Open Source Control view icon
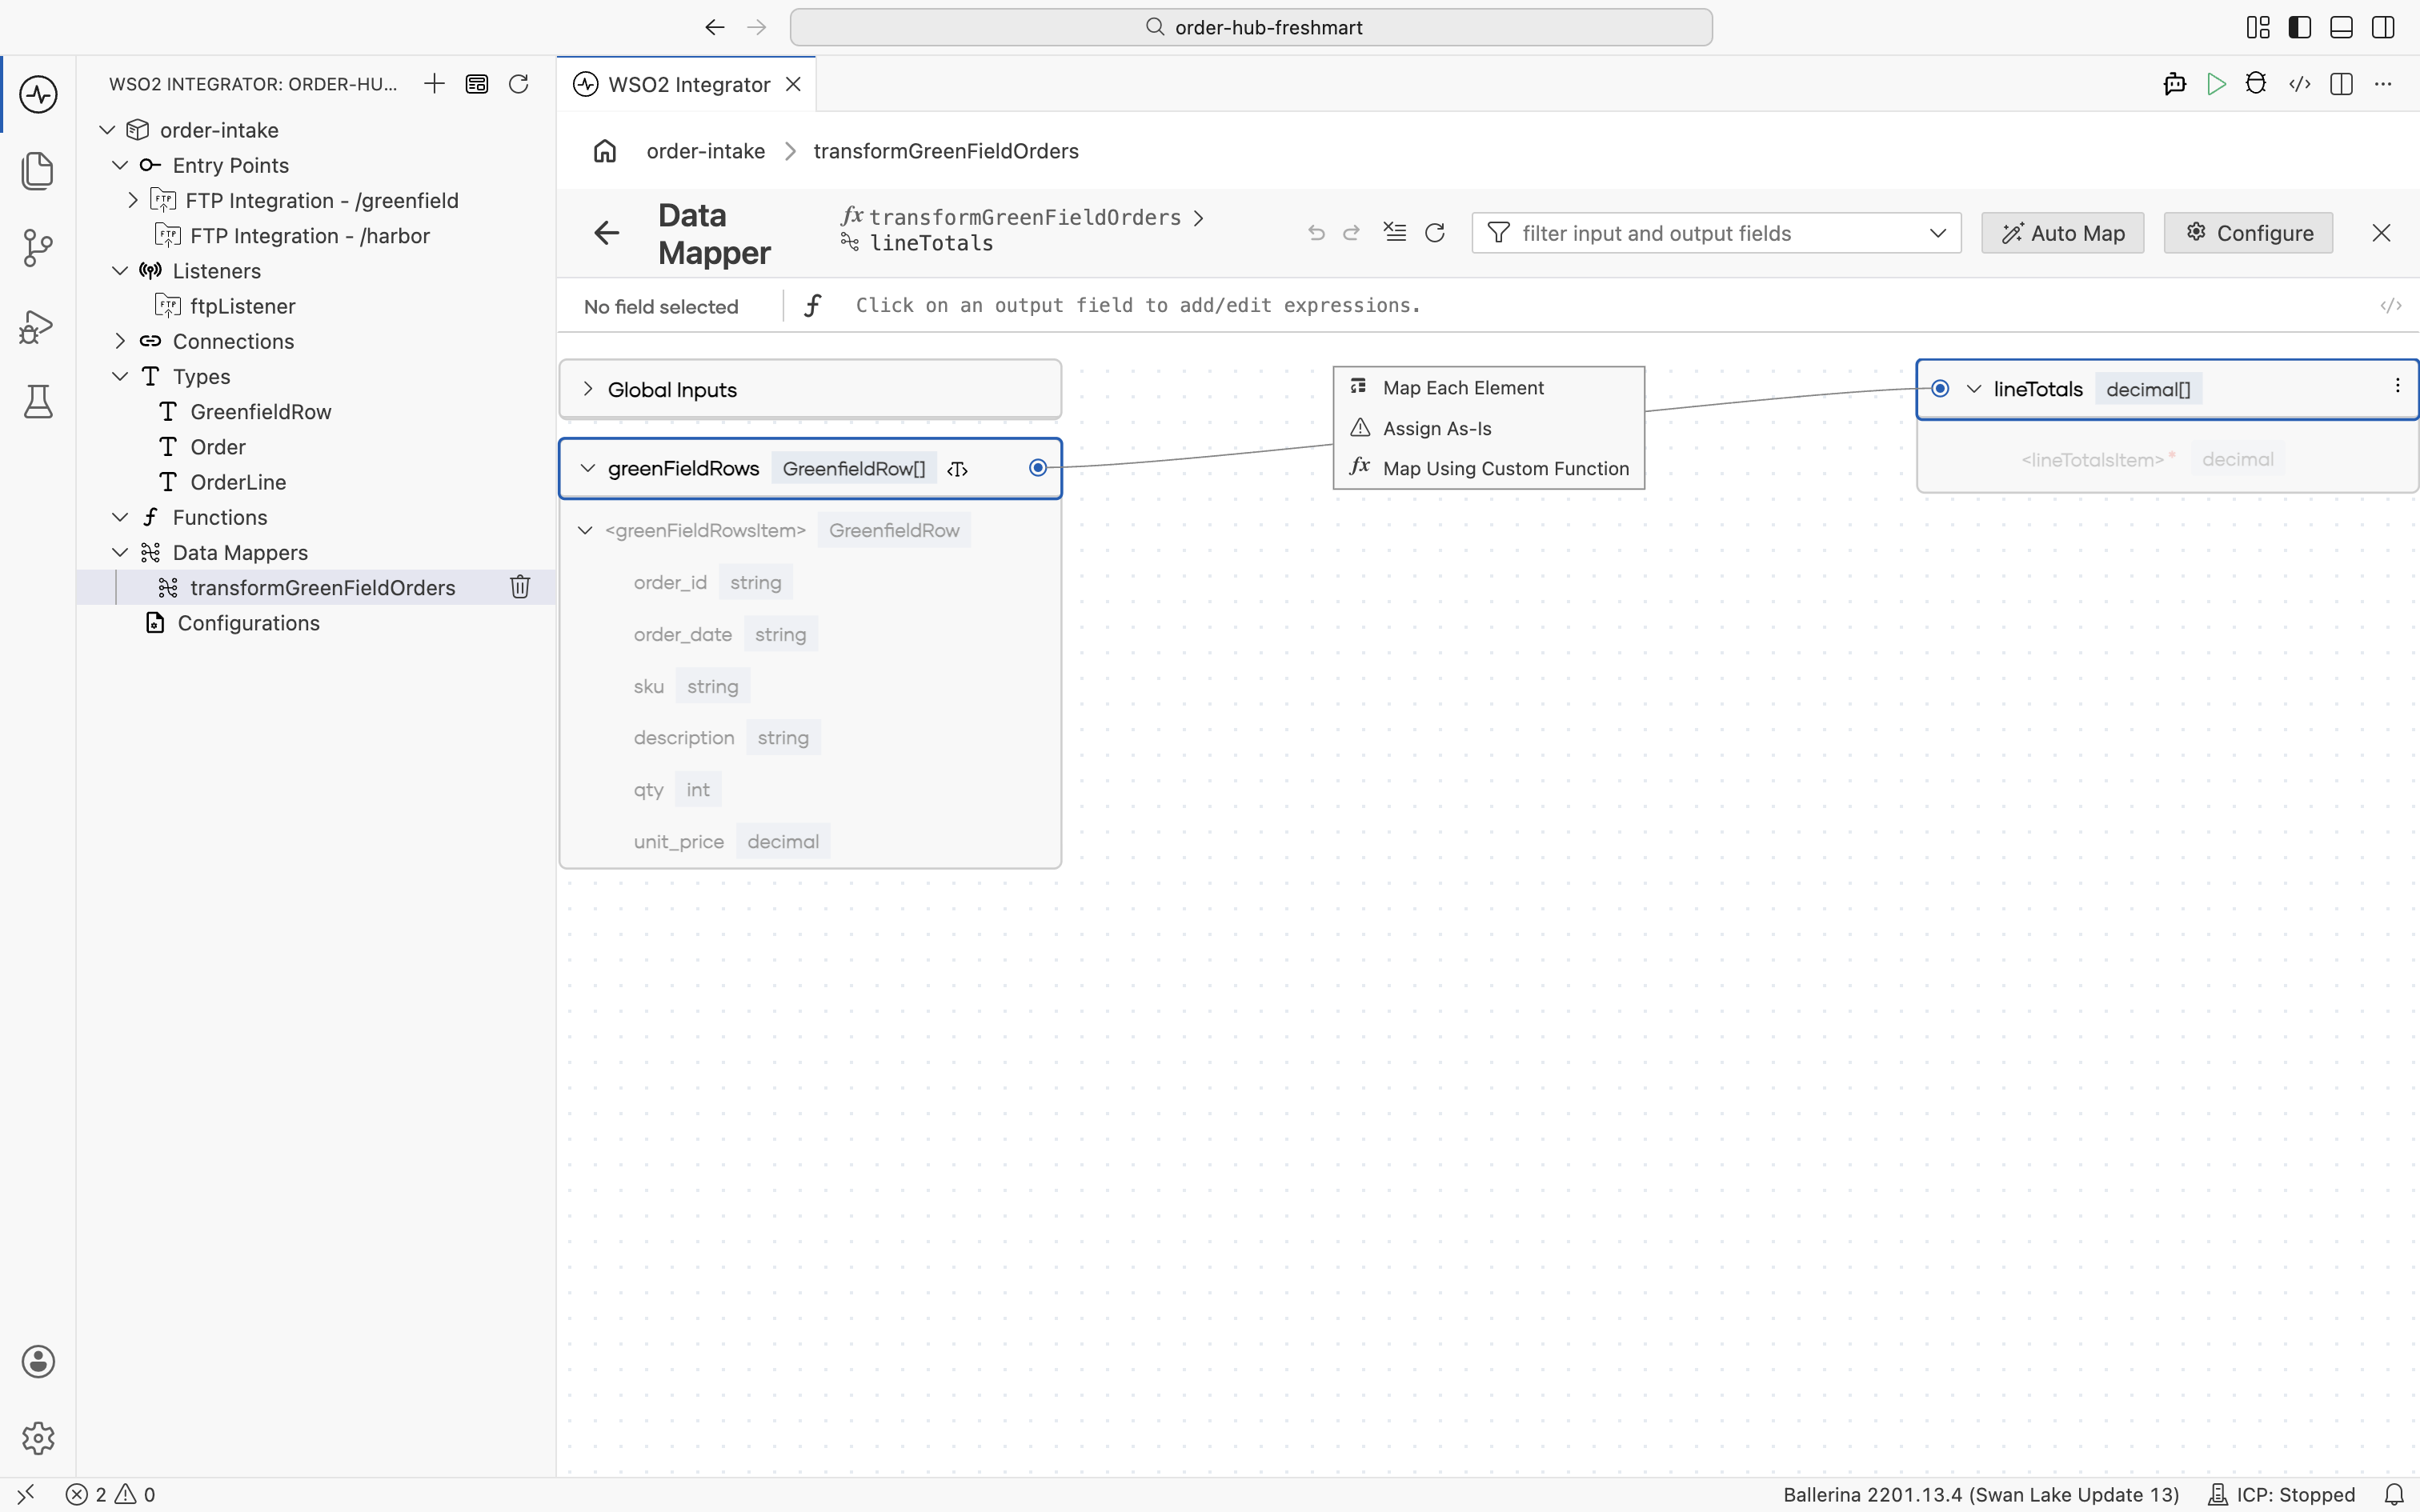The height and width of the screenshot is (1512, 2420). [38, 248]
